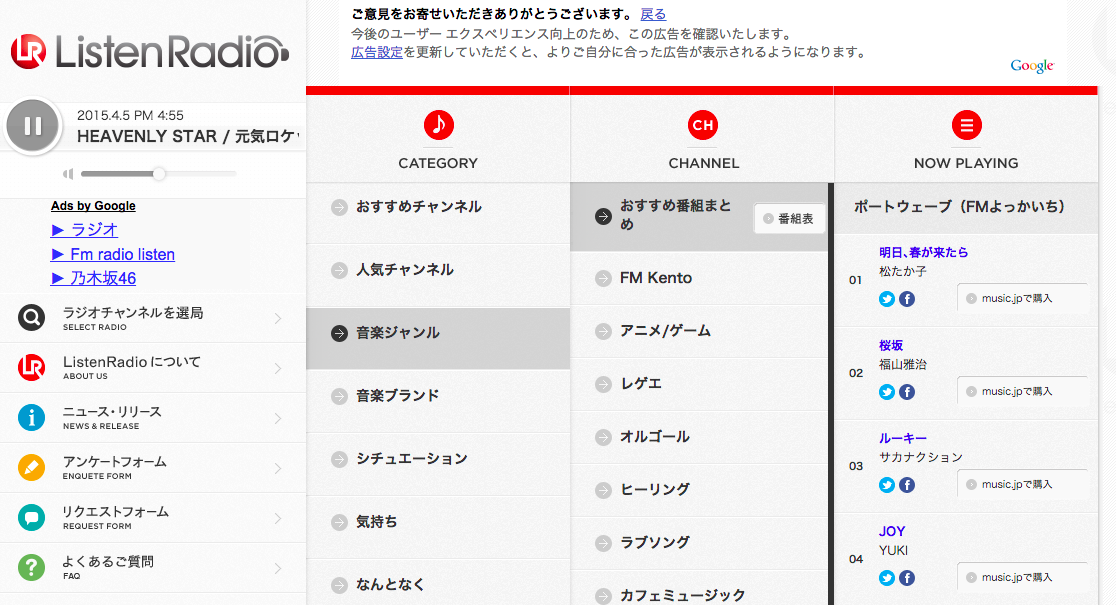Adjust the volume slider handle
1116x605 pixels.
[x=158, y=174]
